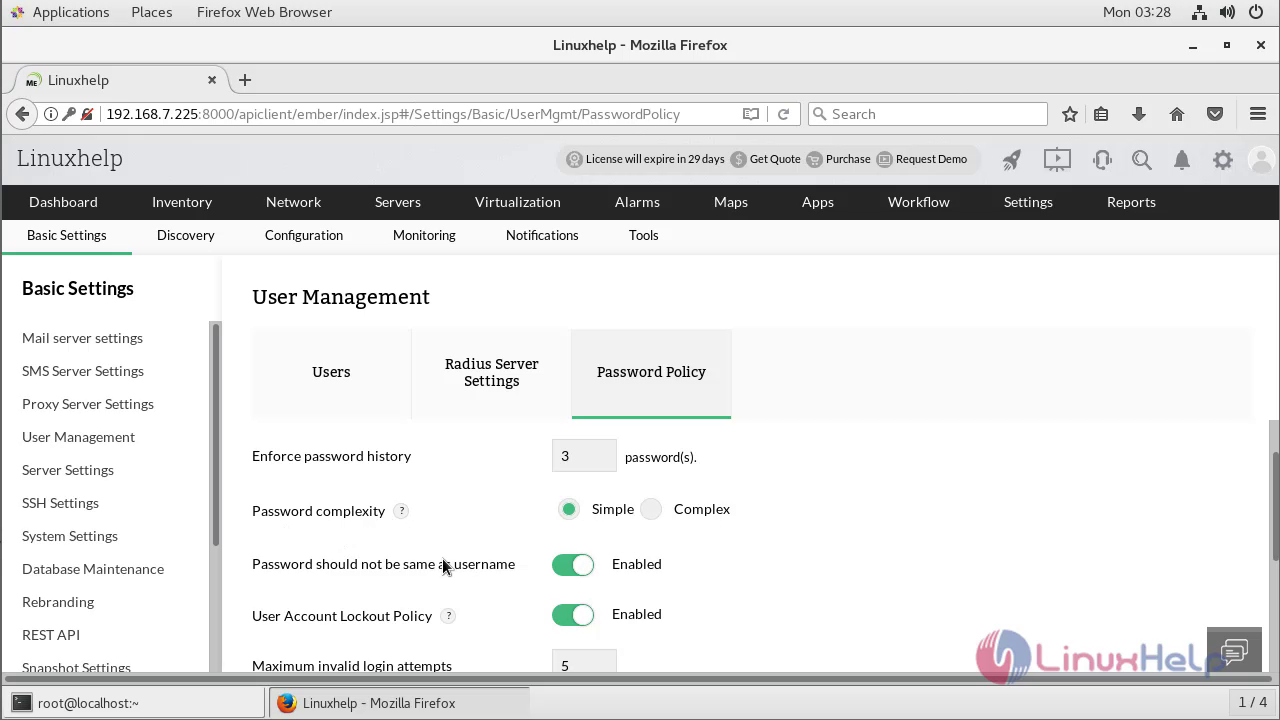The width and height of the screenshot is (1280, 720).
Task: Open the presentation screen icon in header
Action: click(x=1057, y=159)
